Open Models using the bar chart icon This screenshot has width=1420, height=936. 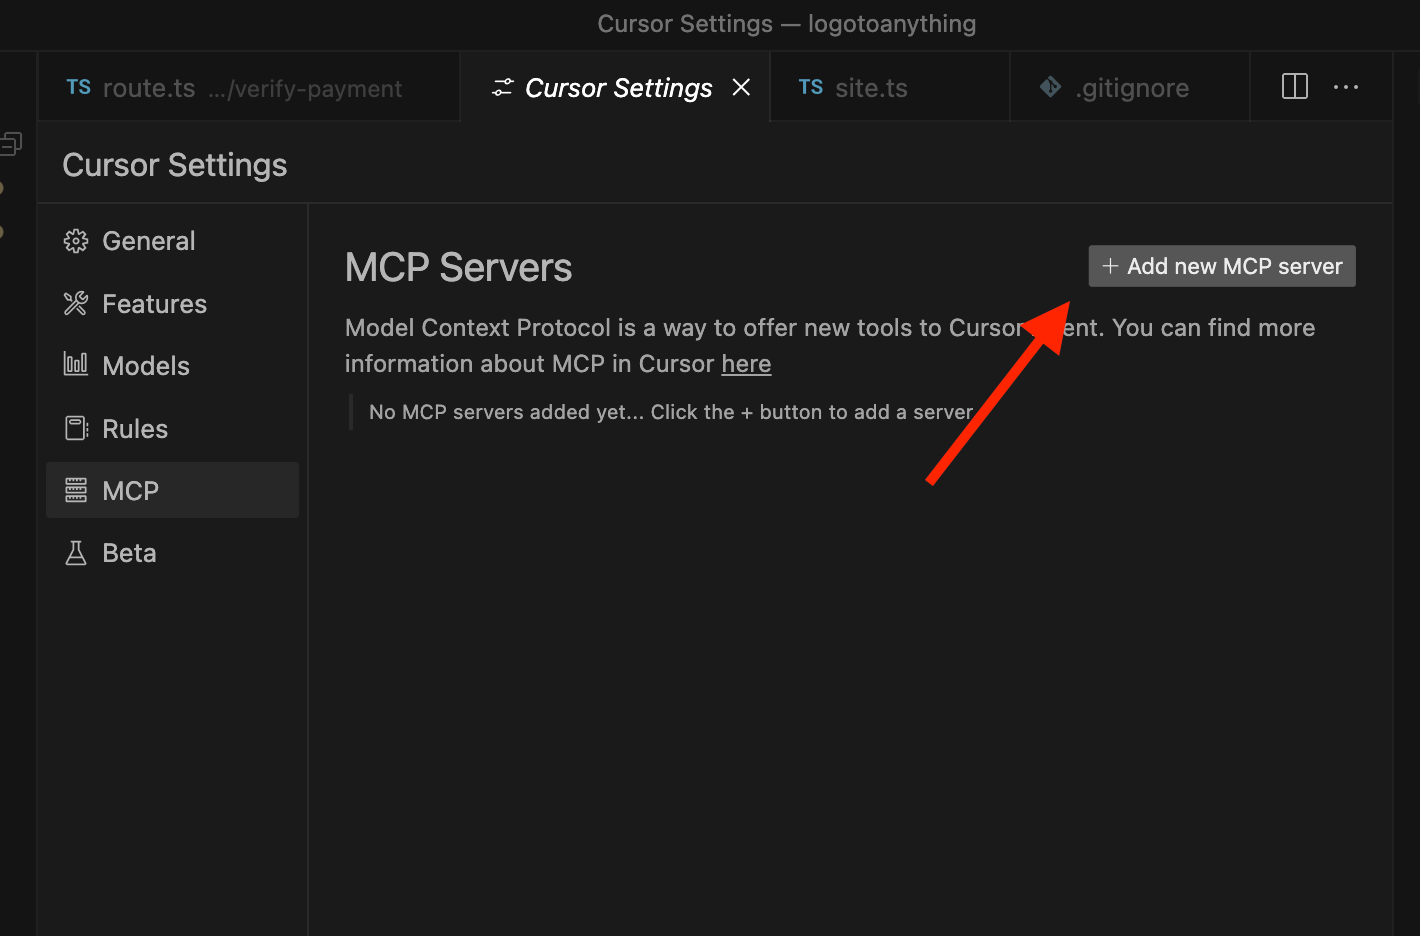75,365
